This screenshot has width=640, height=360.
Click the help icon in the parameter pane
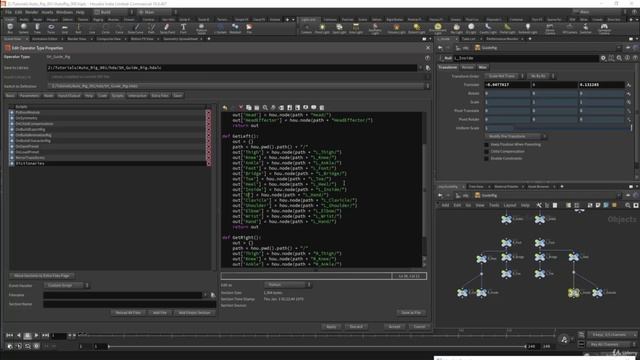click(635, 58)
